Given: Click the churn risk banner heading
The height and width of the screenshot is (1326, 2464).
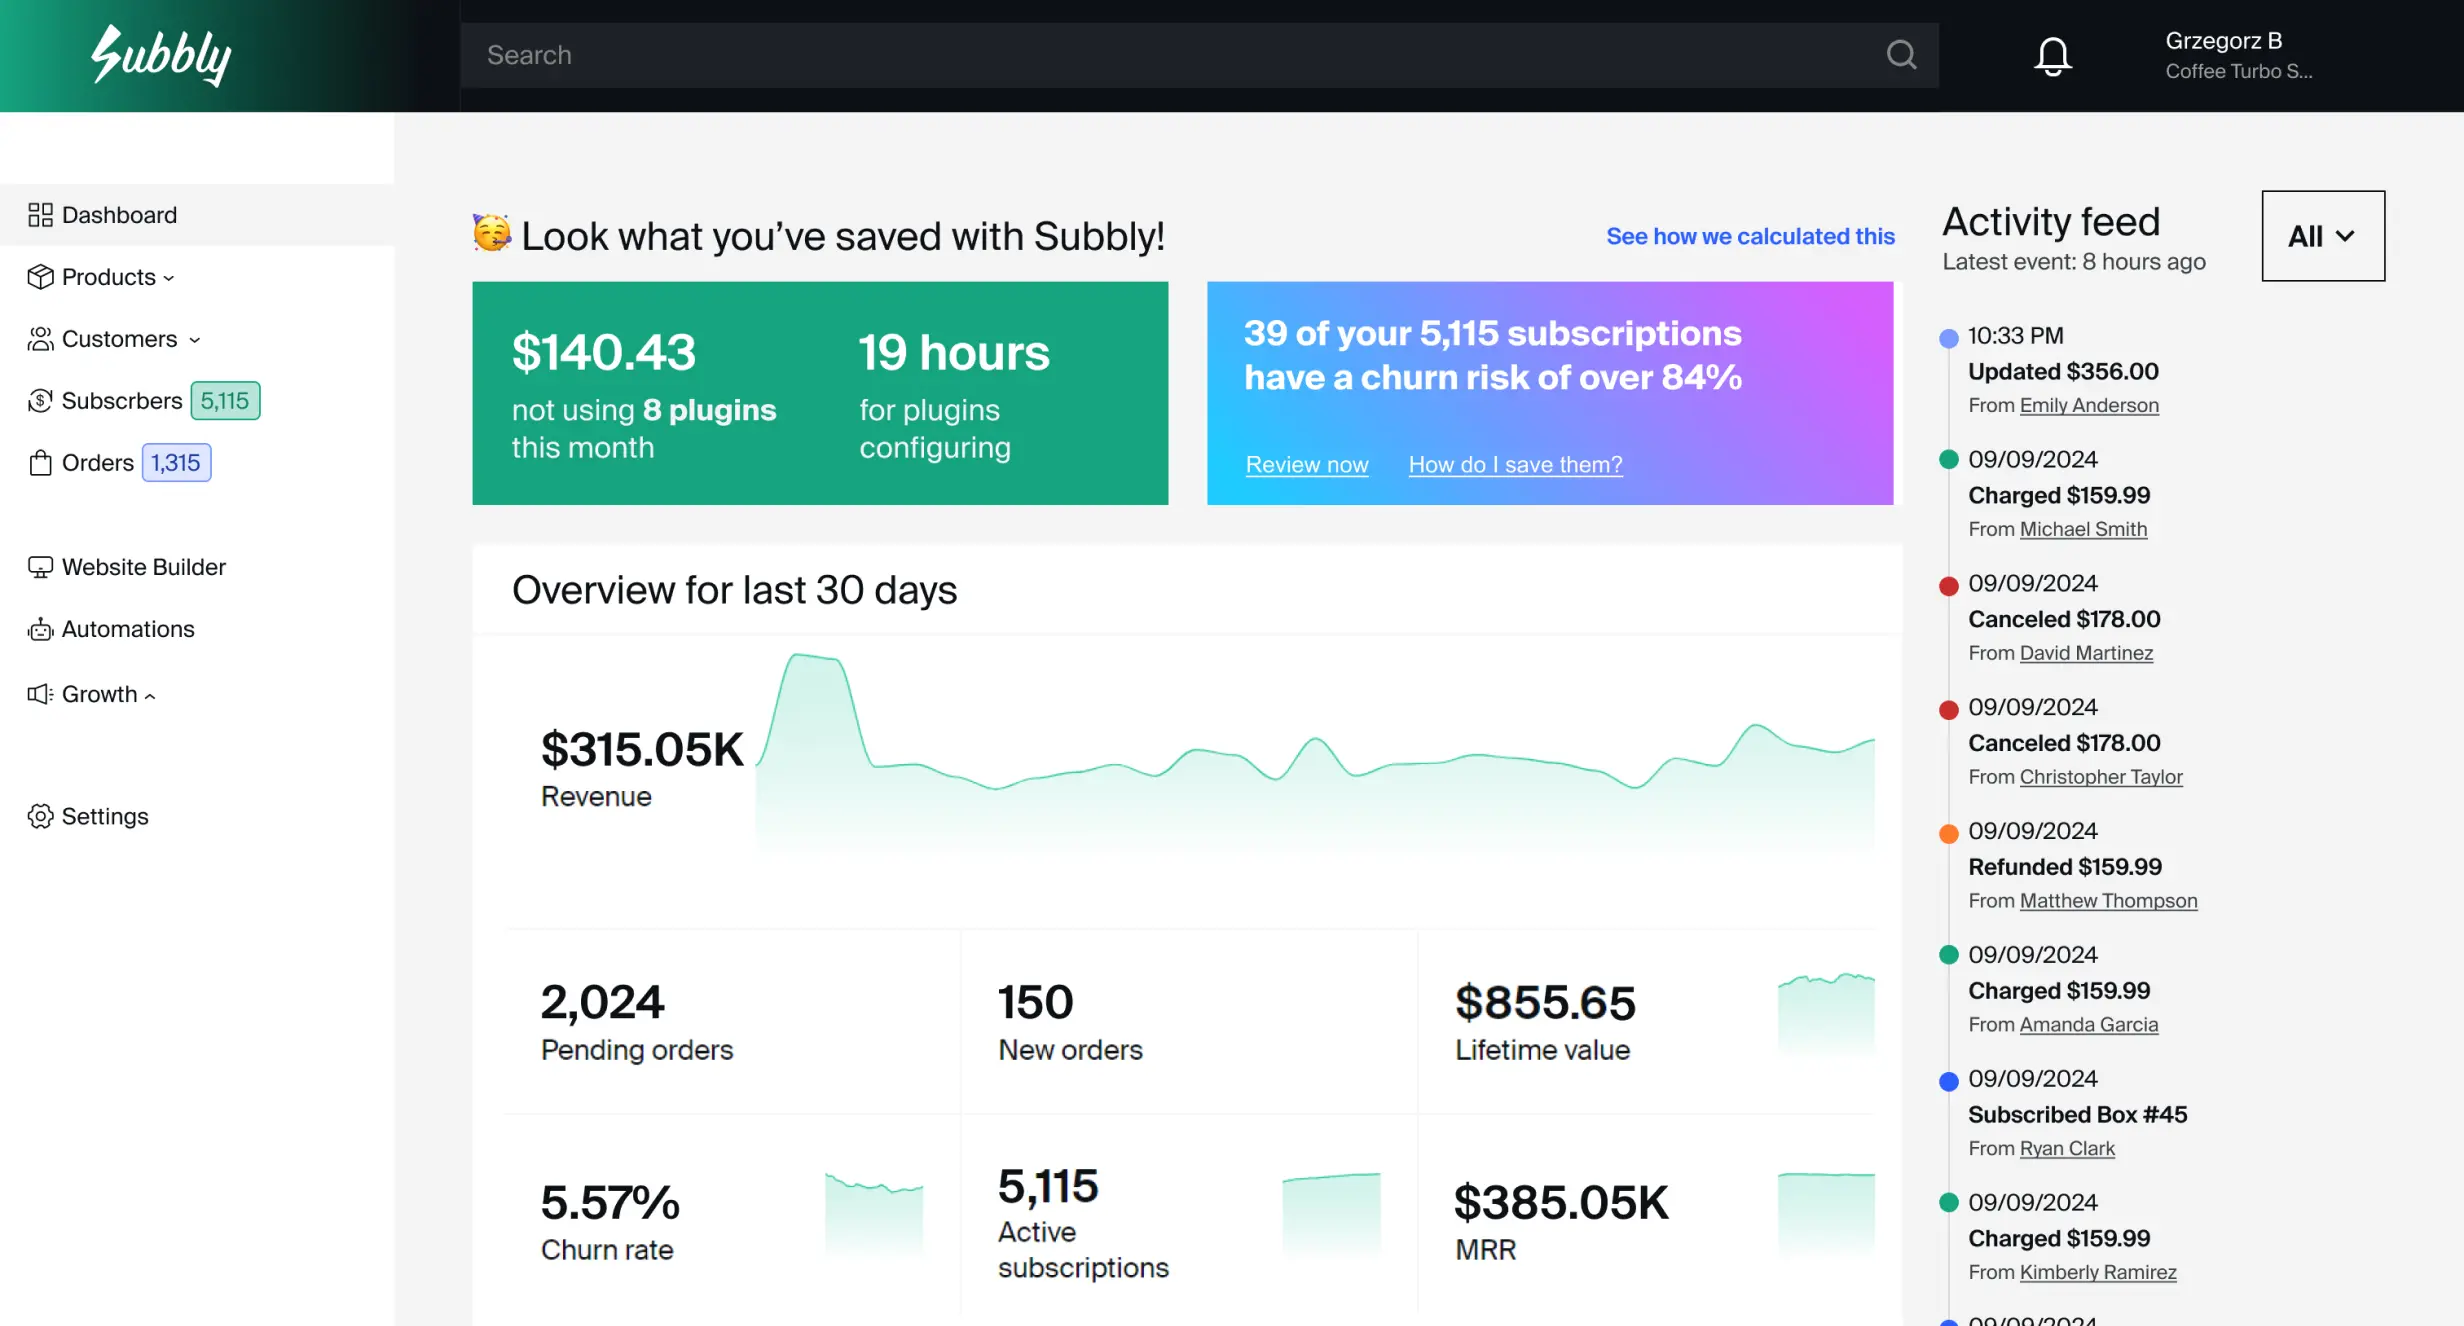Looking at the screenshot, I should click(1492, 355).
